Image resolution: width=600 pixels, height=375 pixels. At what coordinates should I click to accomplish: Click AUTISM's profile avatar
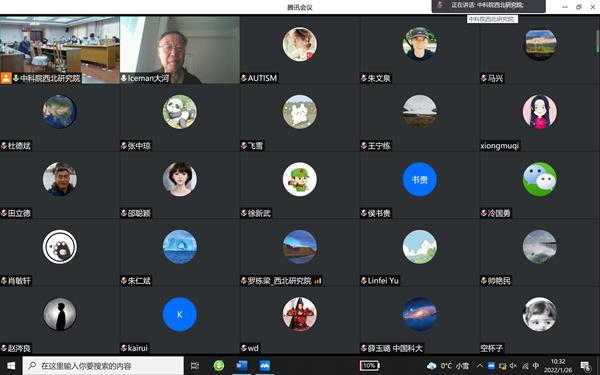pos(300,44)
